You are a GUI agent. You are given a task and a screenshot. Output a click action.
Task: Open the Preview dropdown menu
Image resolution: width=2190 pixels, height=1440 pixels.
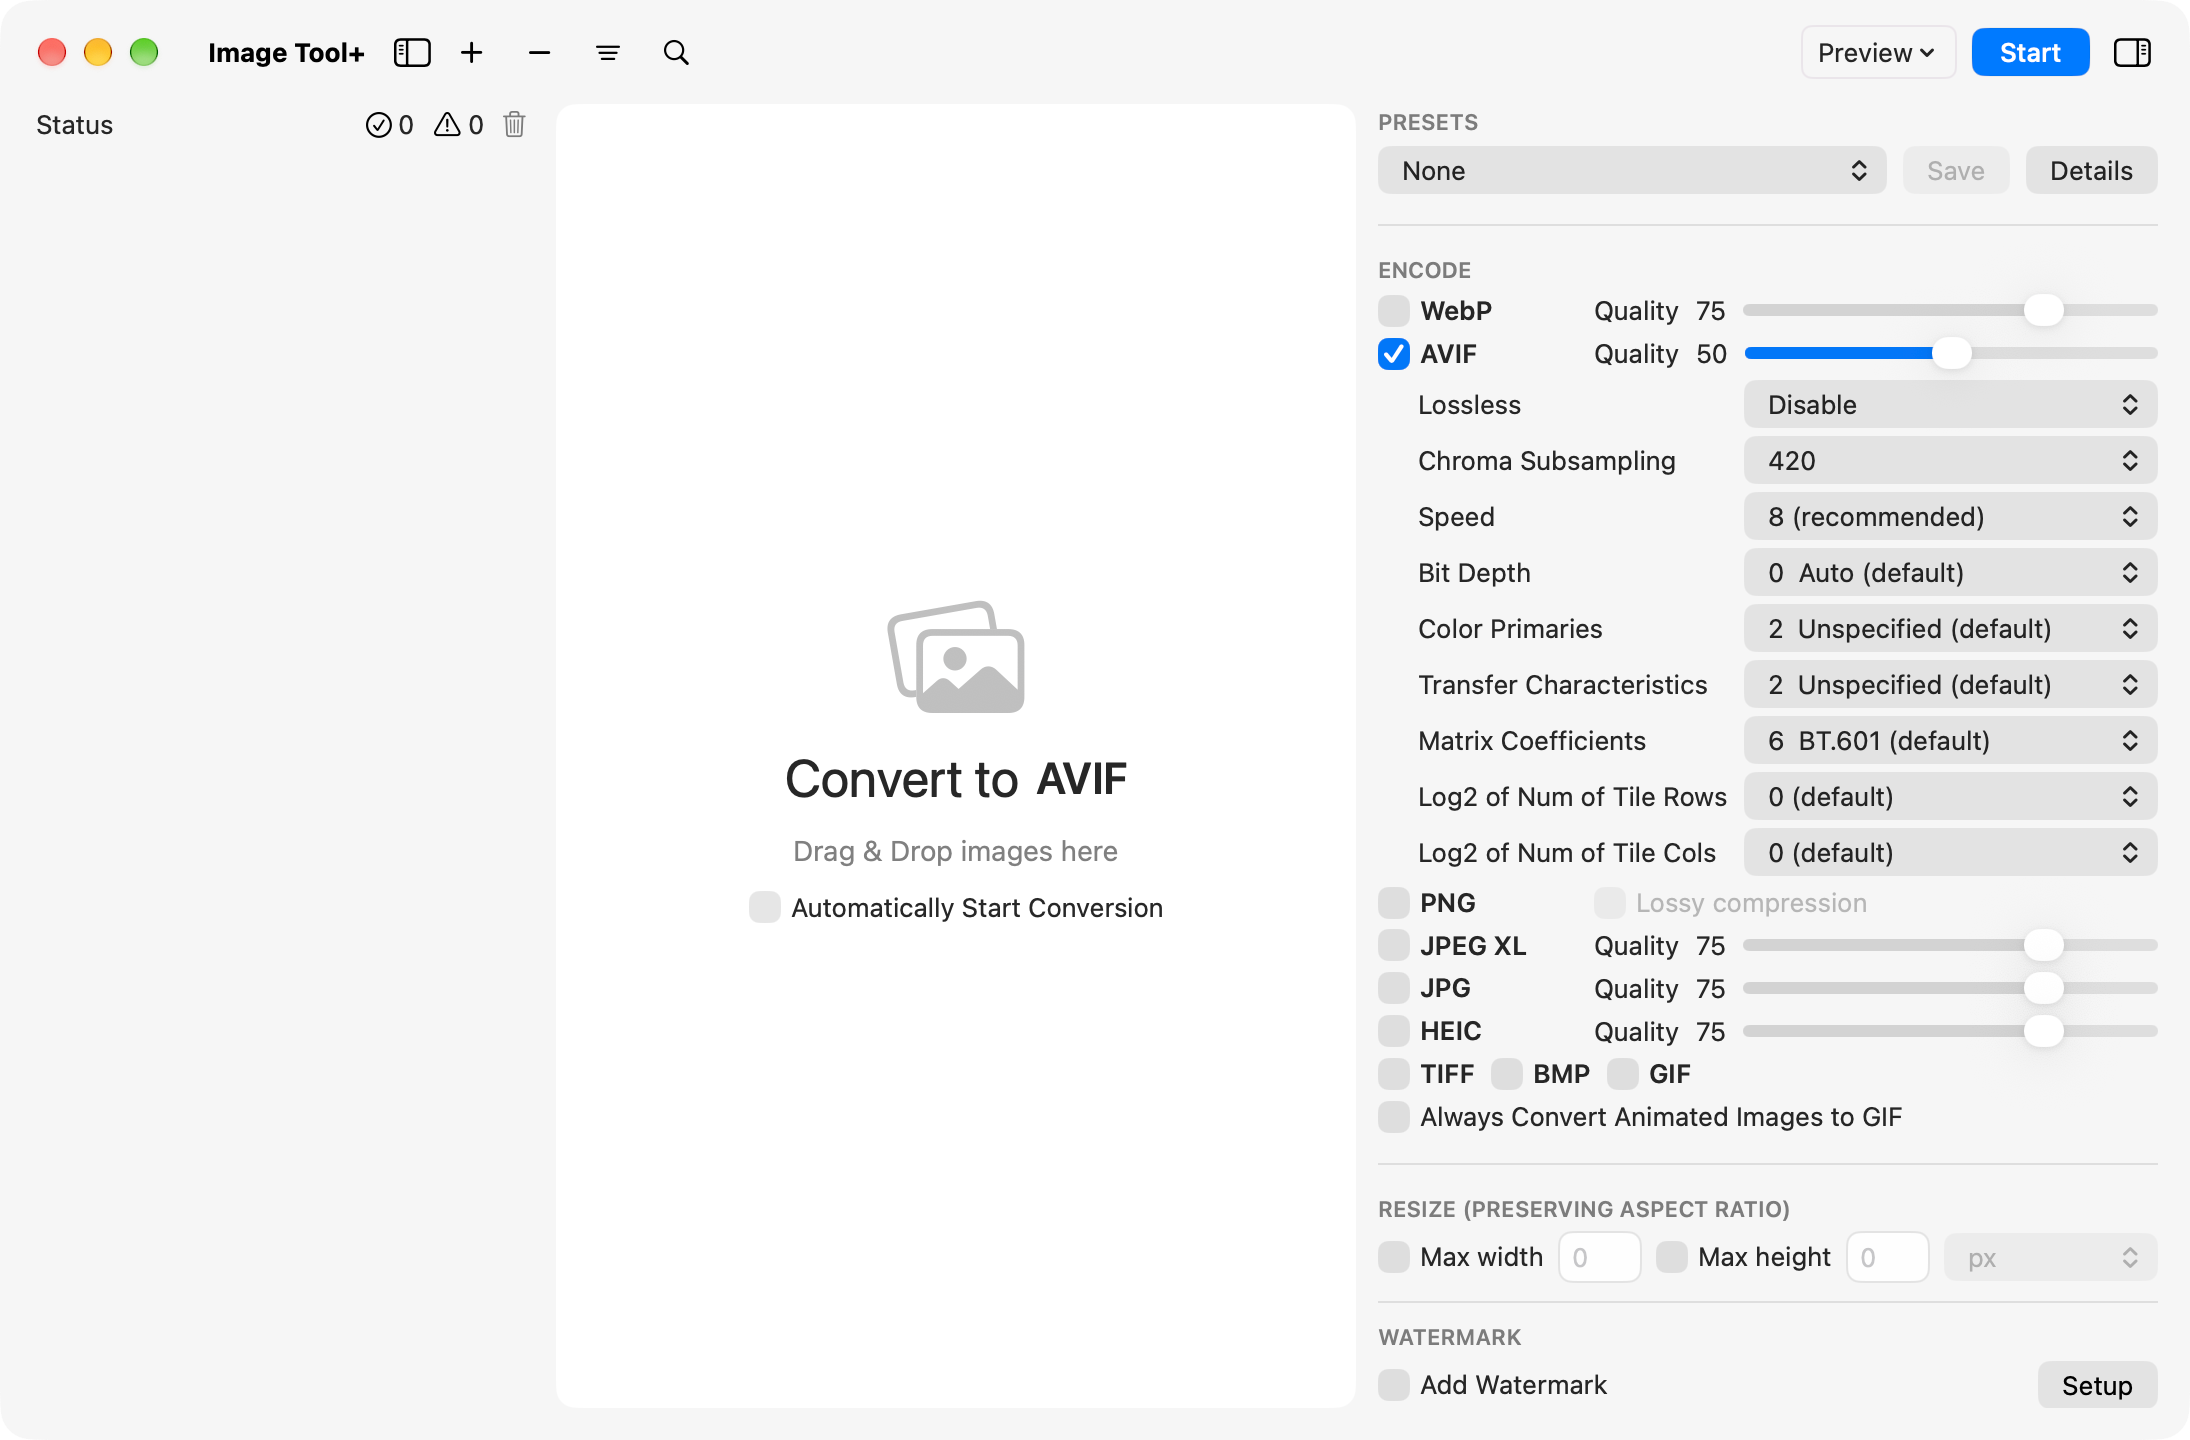pos(1878,53)
